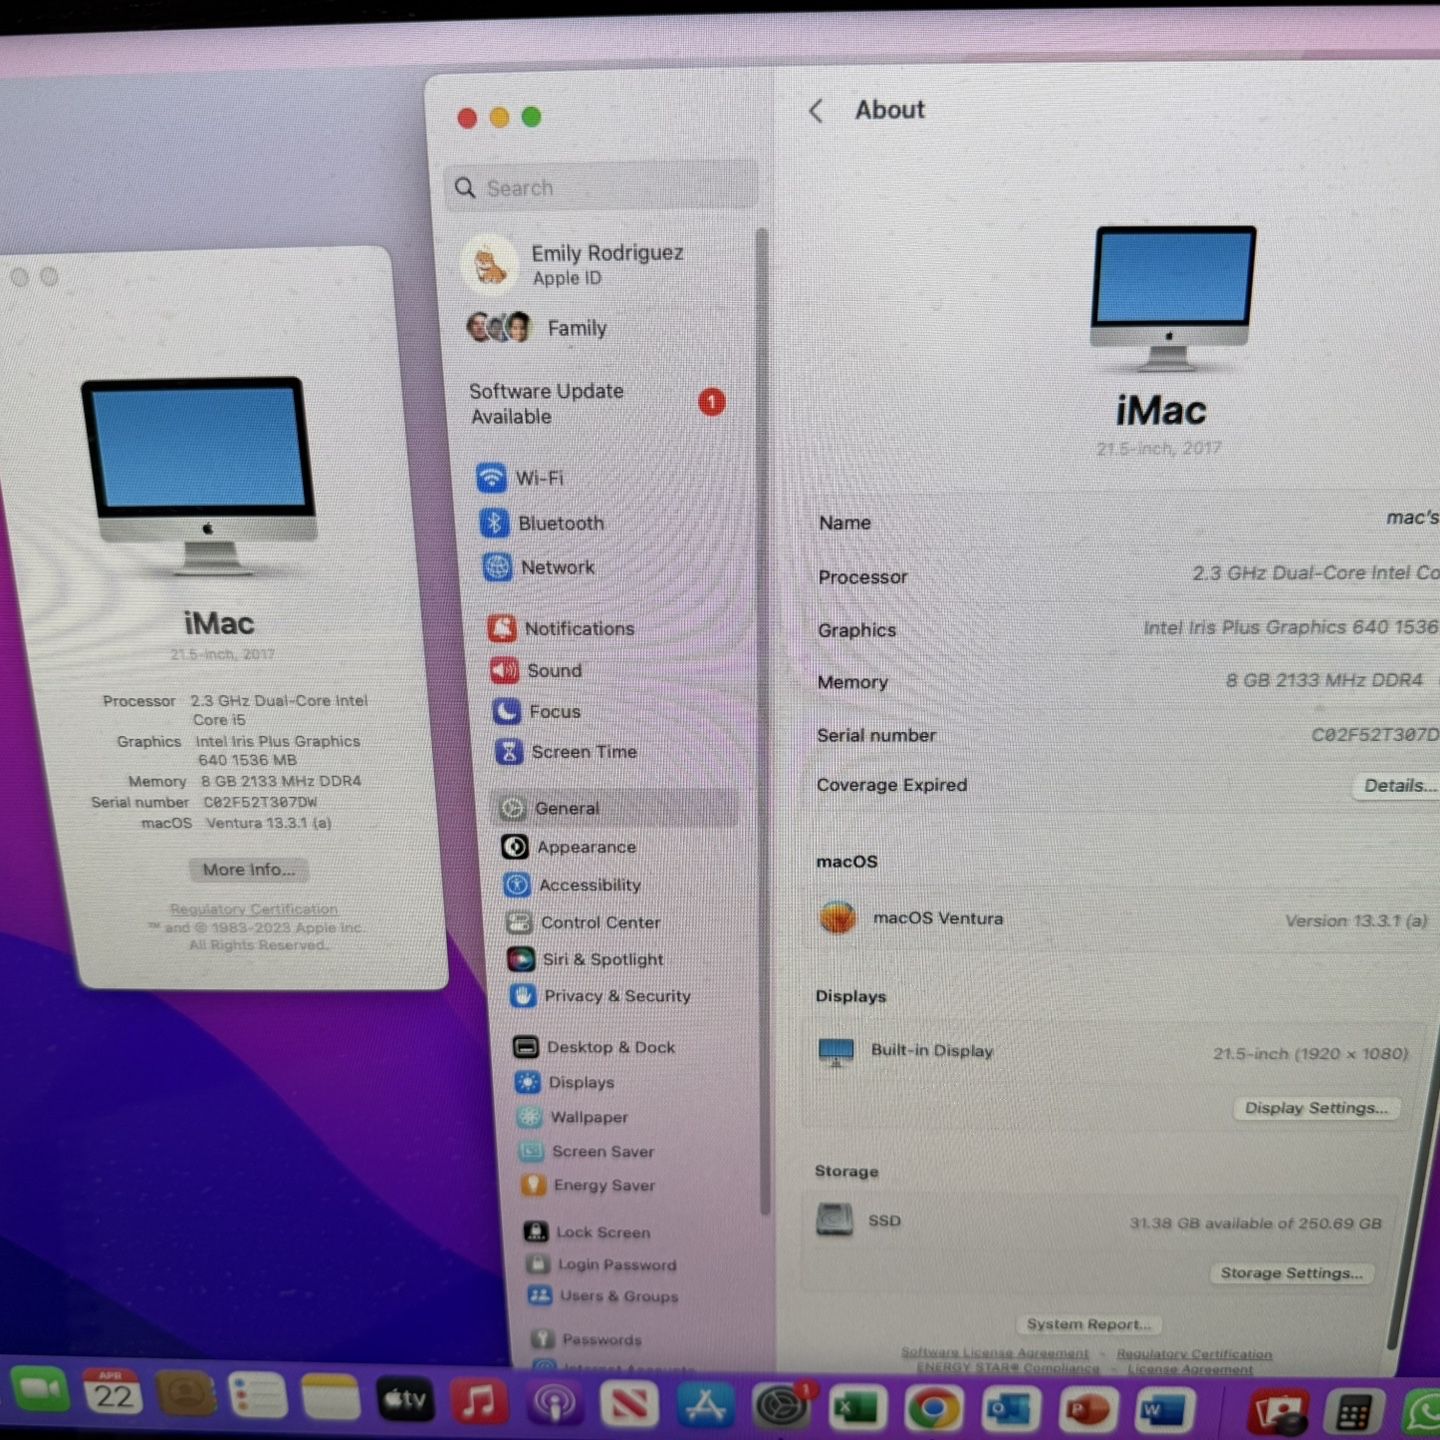Open Screen Time settings
The image size is (1440, 1440).
click(x=566, y=752)
